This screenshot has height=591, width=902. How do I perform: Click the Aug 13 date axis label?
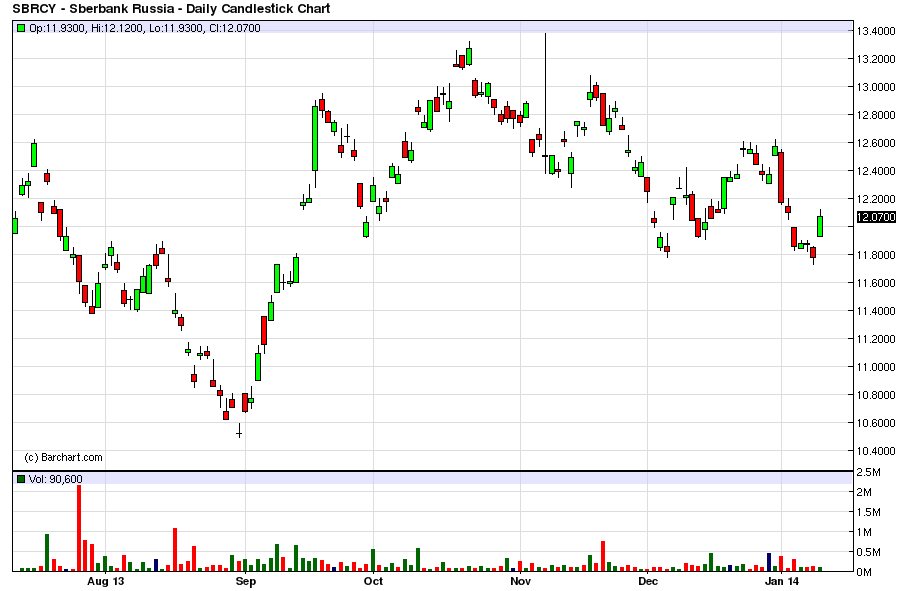[x=105, y=581]
